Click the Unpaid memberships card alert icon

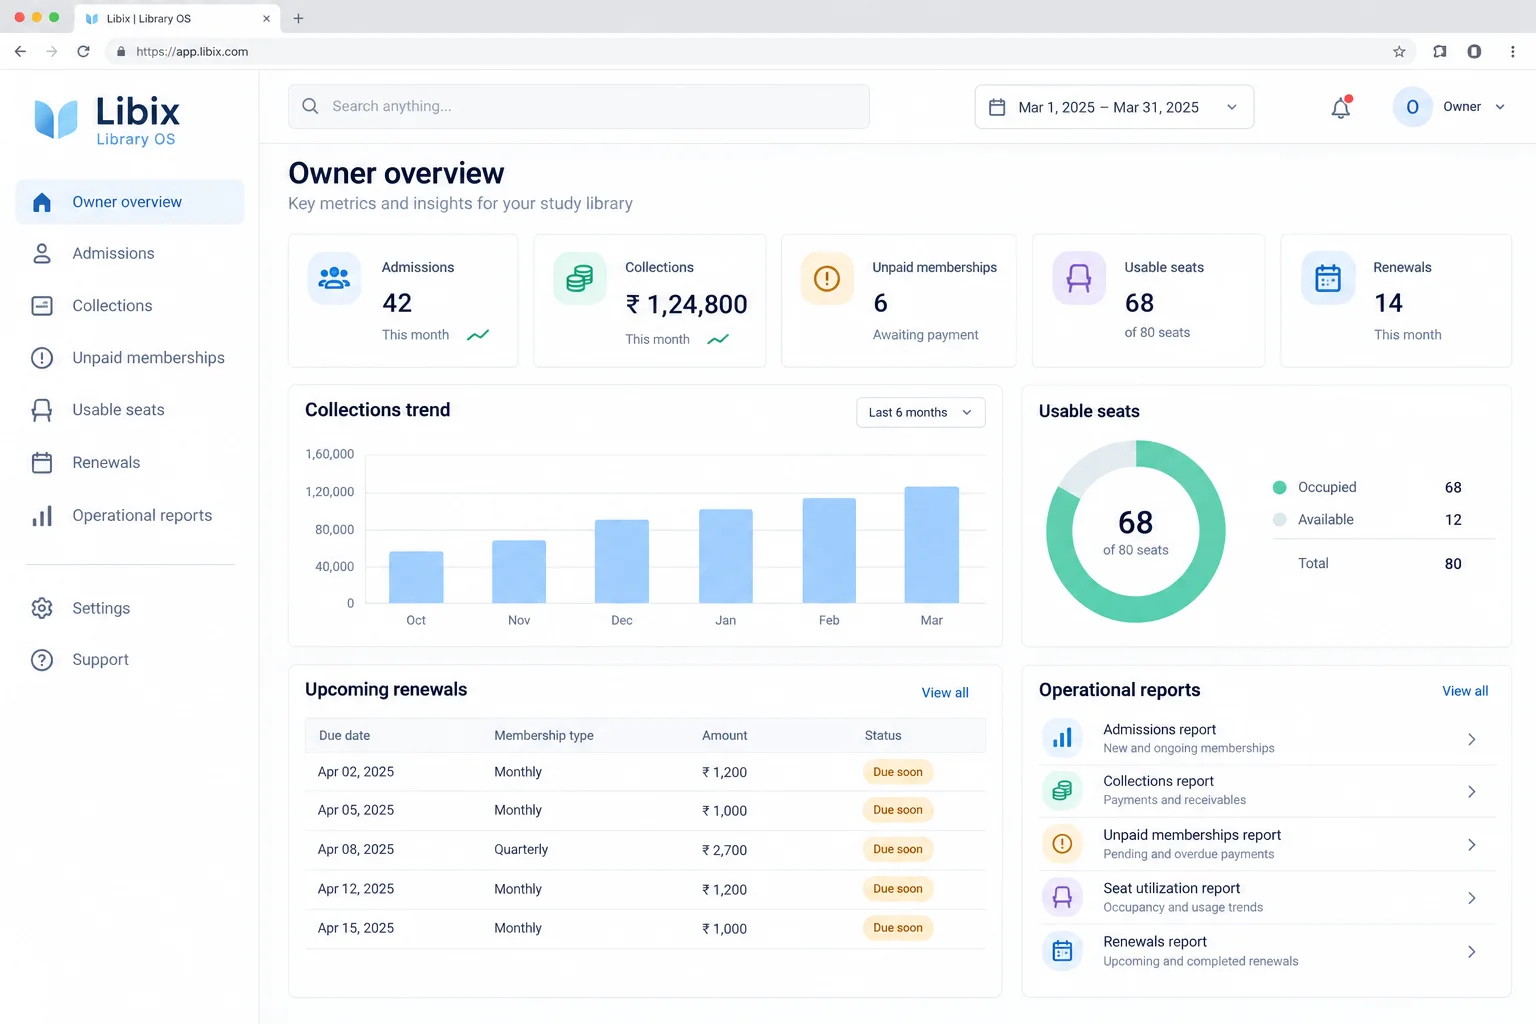coord(827,278)
